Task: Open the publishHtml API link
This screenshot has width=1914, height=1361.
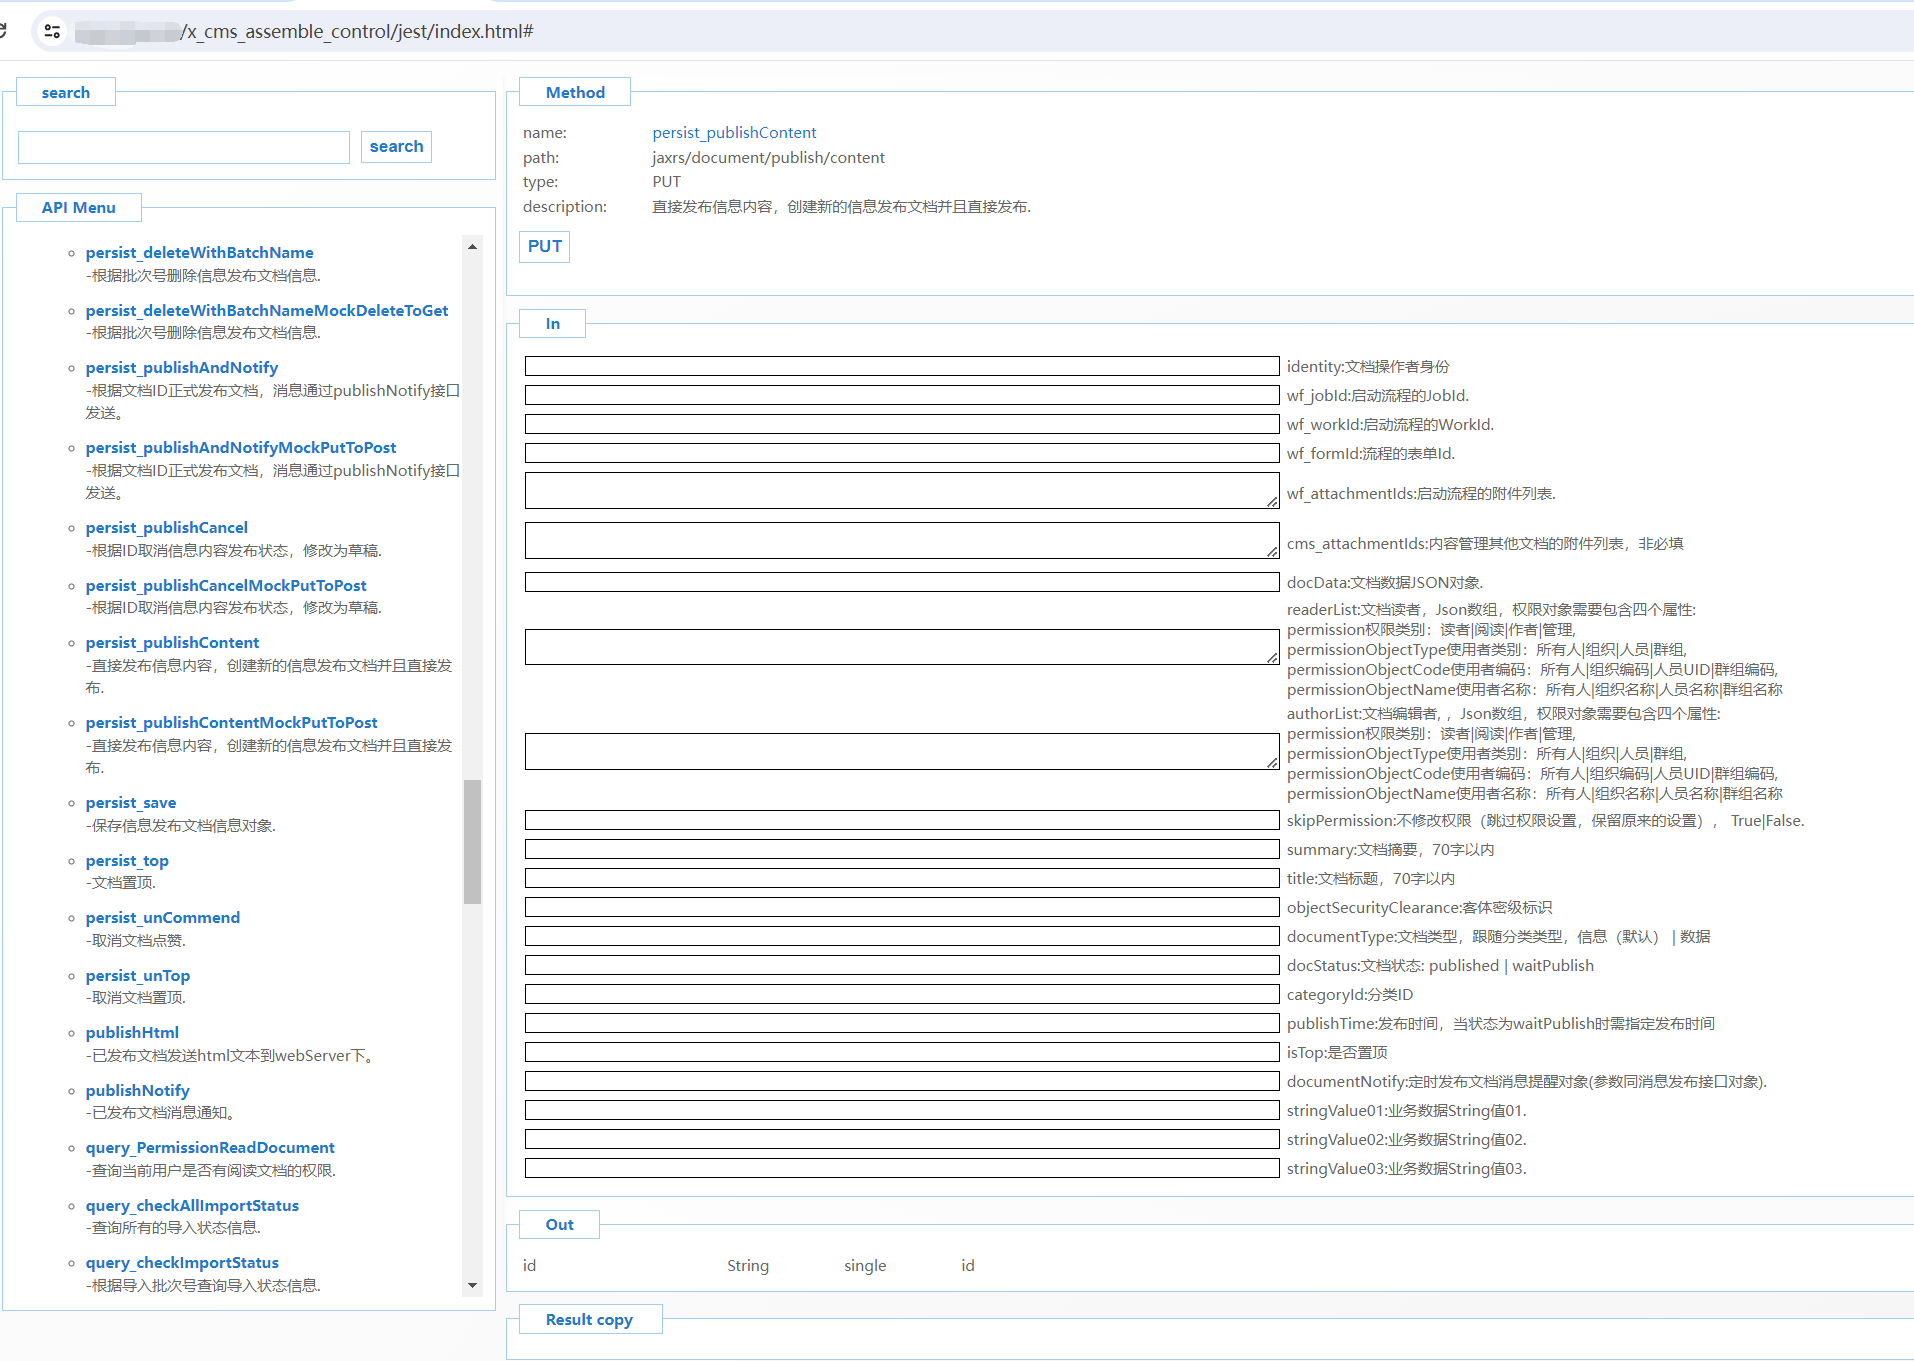Action: tap(132, 1032)
